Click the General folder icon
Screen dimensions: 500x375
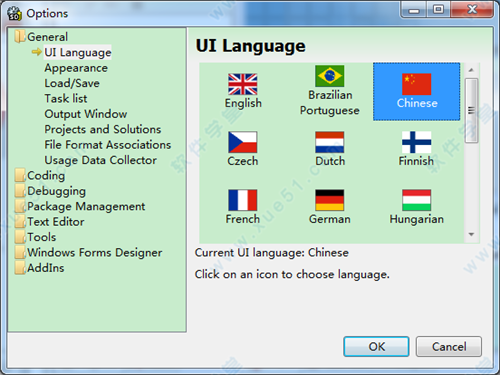tap(20, 37)
